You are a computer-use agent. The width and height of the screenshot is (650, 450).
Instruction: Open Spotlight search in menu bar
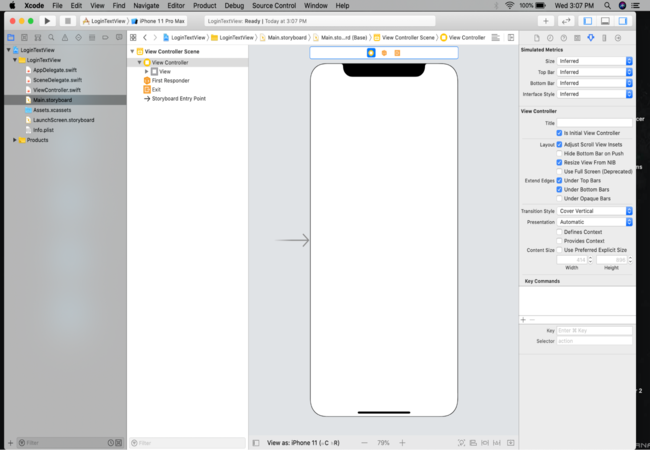[607, 5]
